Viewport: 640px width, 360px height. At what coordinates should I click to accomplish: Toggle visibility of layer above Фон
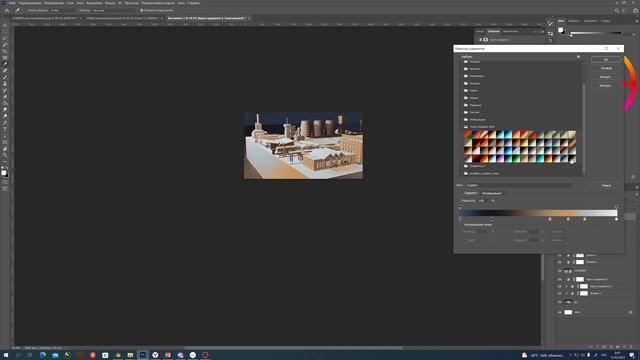pyautogui.click(x=560, y=302)
